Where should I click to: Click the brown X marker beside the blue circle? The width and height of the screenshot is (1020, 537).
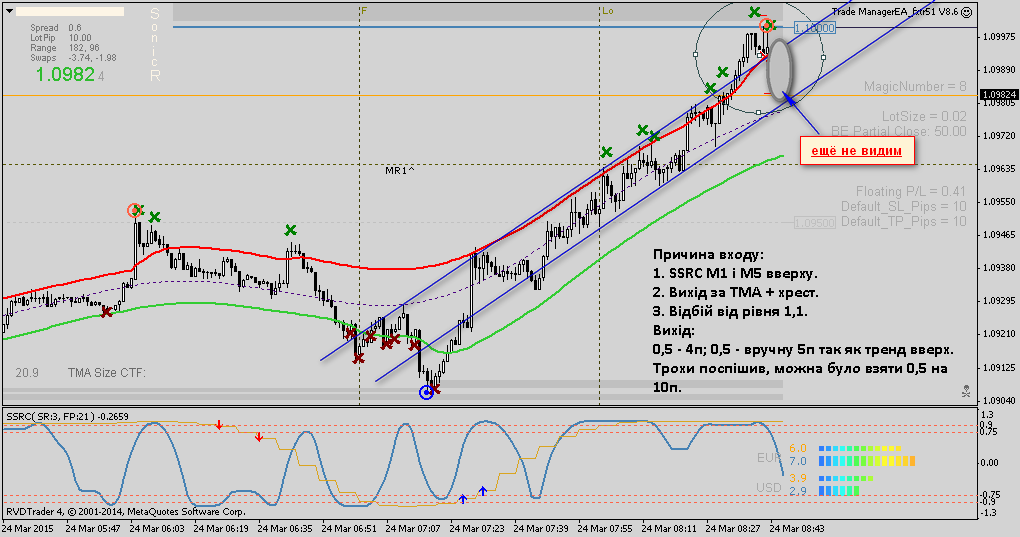click(x=435, y=389)
